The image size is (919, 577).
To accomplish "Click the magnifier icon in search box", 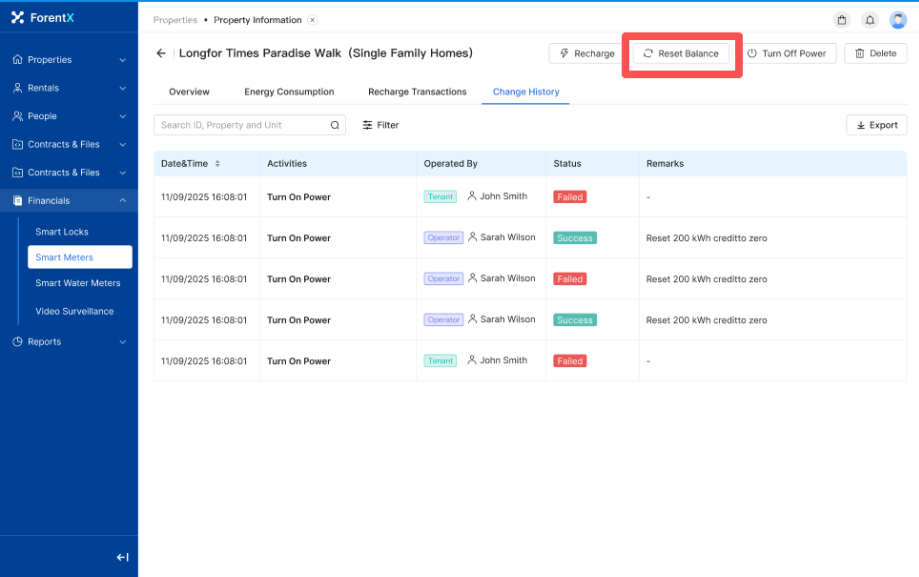I will pyautogui.click(x=335, y=125).
